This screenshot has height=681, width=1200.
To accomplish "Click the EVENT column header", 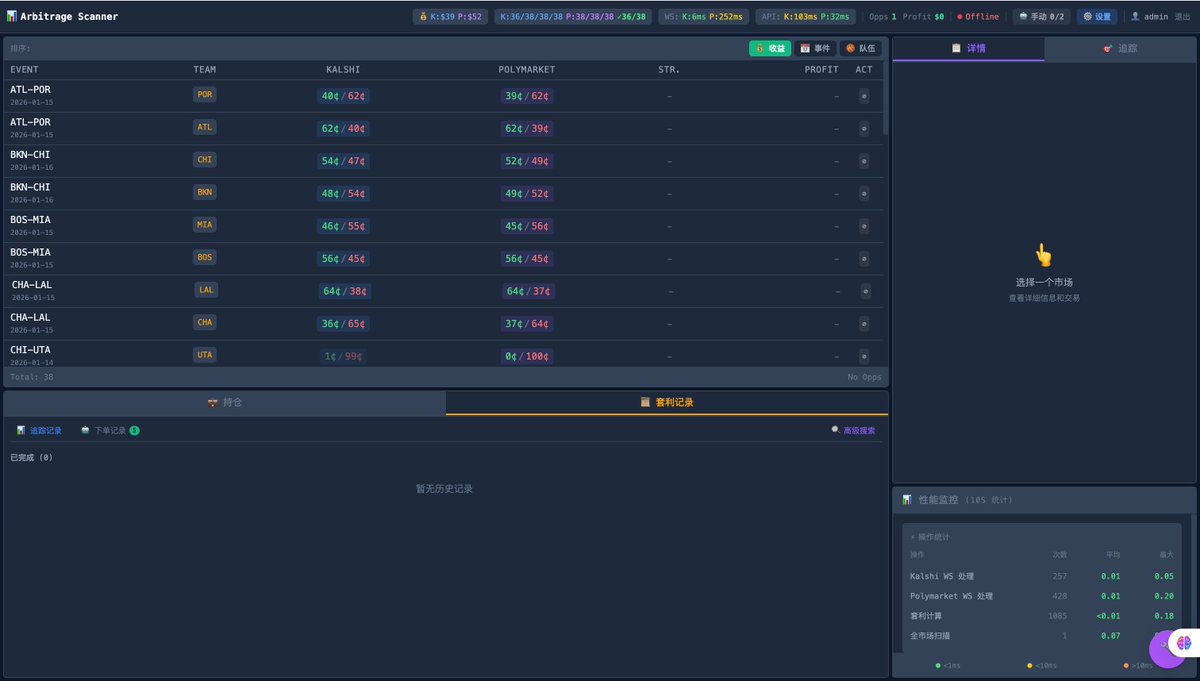I will (x=25, y=70).
